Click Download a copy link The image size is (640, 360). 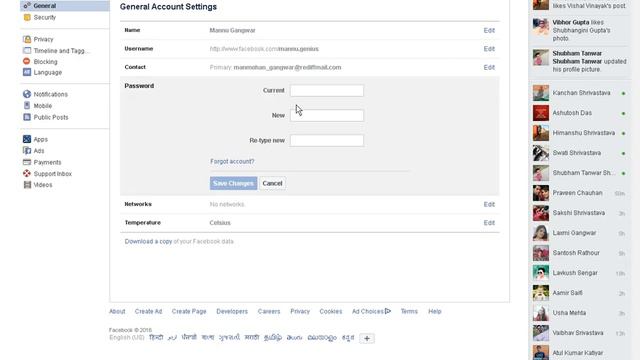(148, 241)
